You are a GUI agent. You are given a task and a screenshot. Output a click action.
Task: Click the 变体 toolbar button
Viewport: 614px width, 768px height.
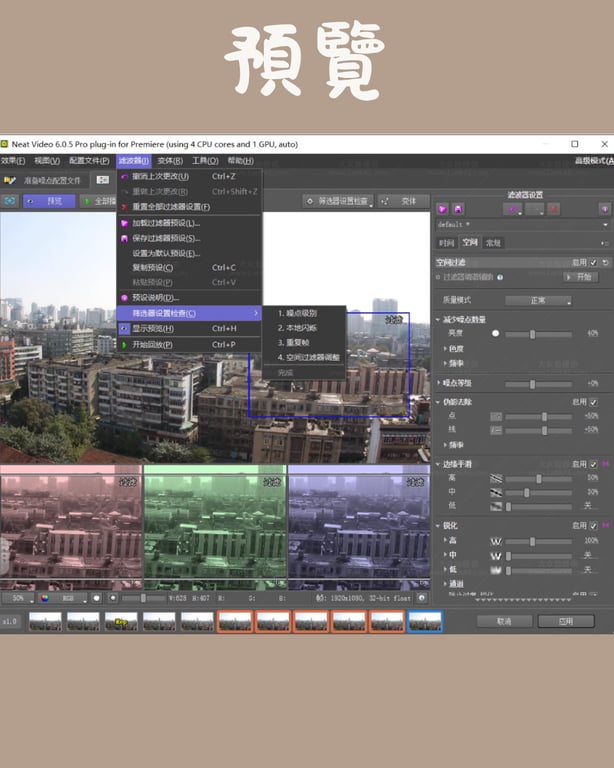(403, 201)
